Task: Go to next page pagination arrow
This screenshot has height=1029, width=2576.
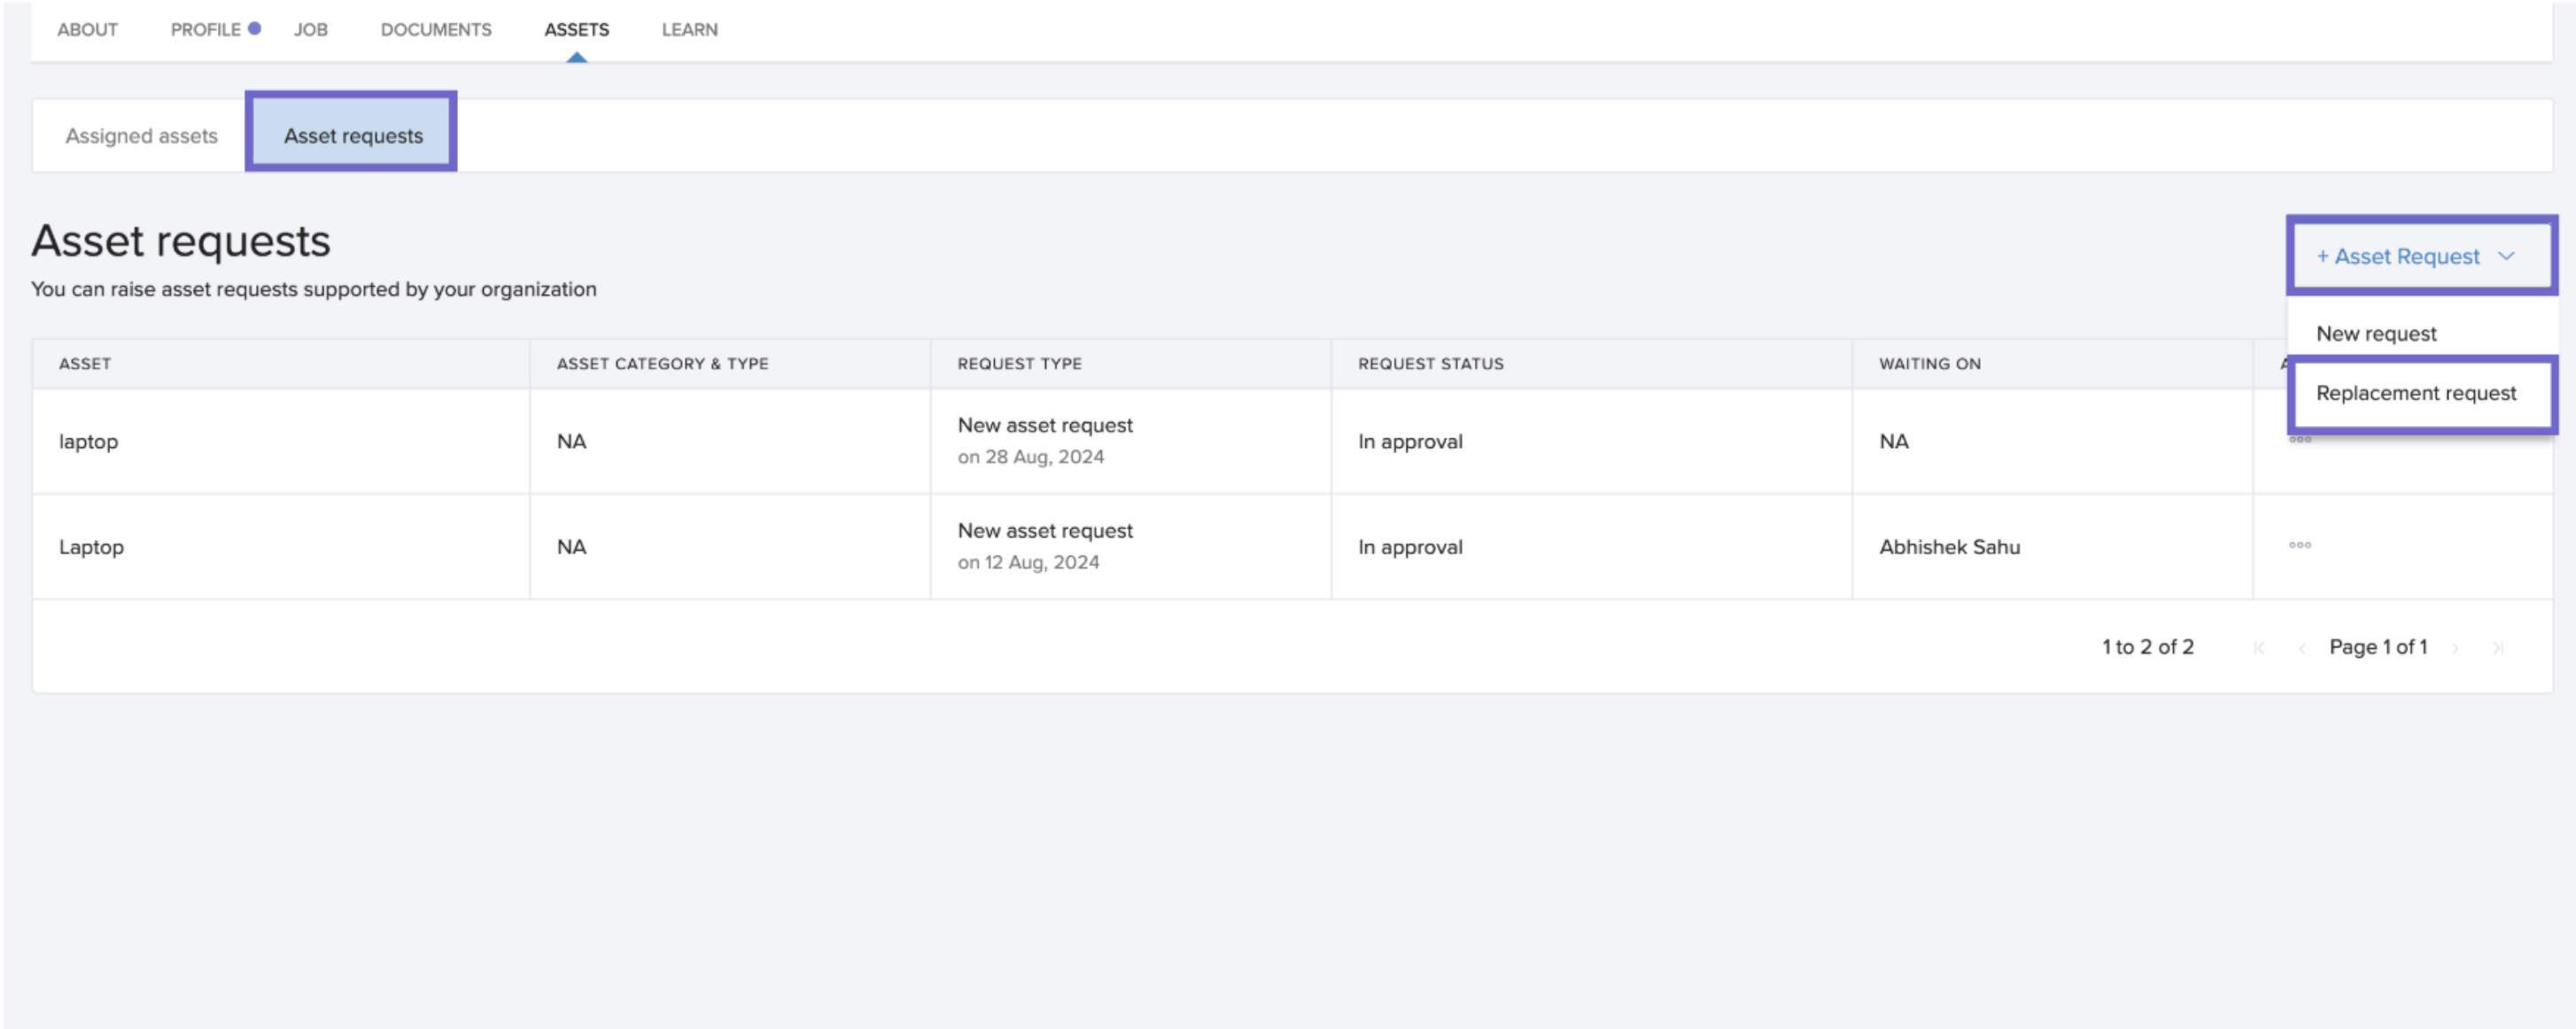Action: pyautogui.click(x=2454, y=648)
